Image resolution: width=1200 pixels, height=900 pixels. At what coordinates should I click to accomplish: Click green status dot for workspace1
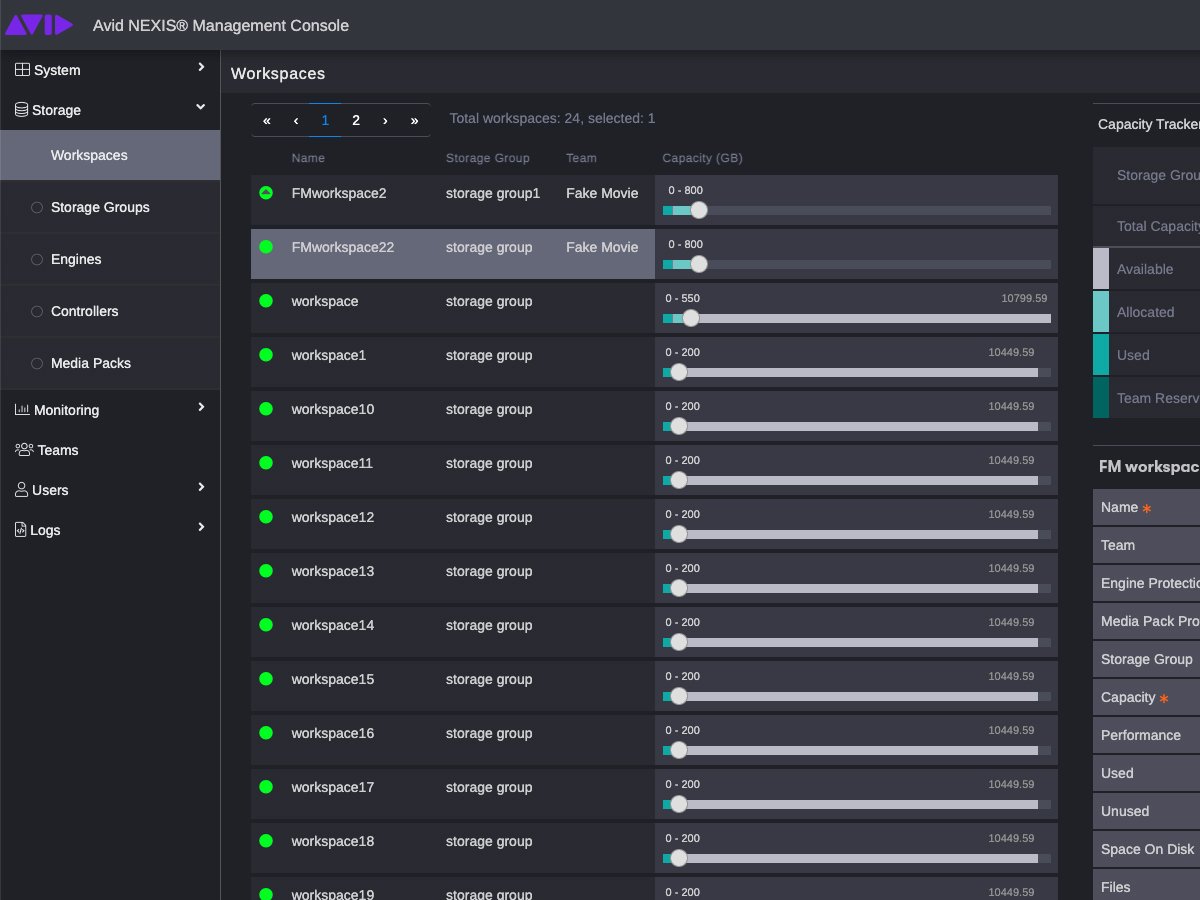click(x=266, y=355)
